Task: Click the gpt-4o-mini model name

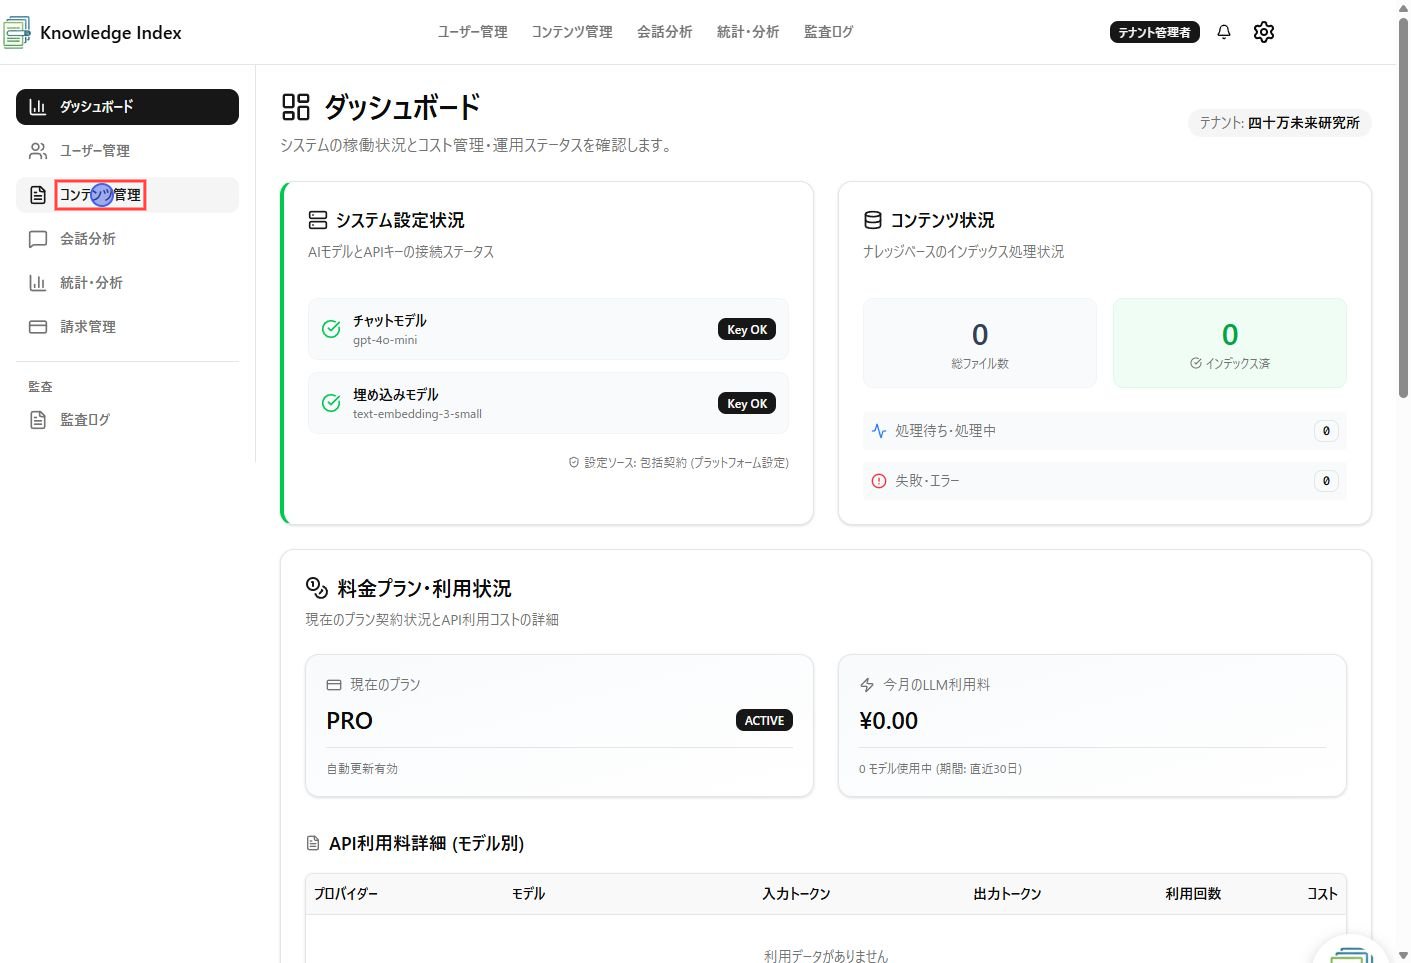Action: pos(385,340)
